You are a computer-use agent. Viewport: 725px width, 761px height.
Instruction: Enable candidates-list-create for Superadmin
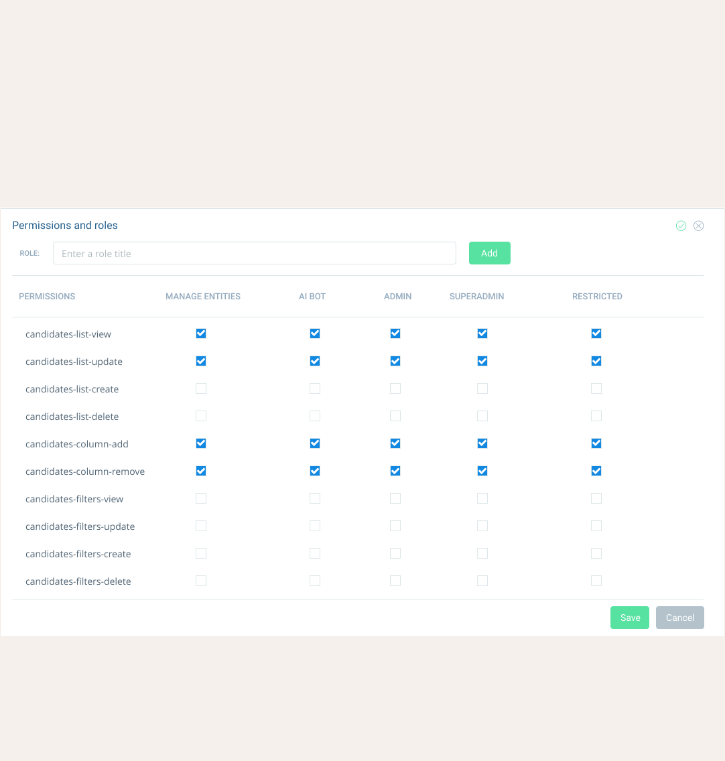(x=482, y=388)
